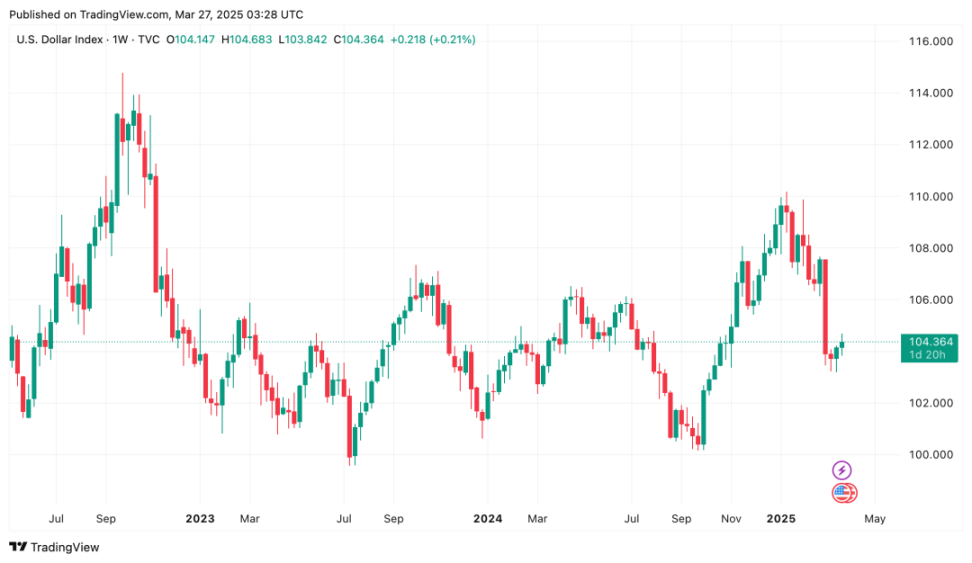Viewport: 972px width, 563px height.
Task: Click the +0.218 (+0.21%) change value
Action: pyautogui.click(x=433, y=40)
